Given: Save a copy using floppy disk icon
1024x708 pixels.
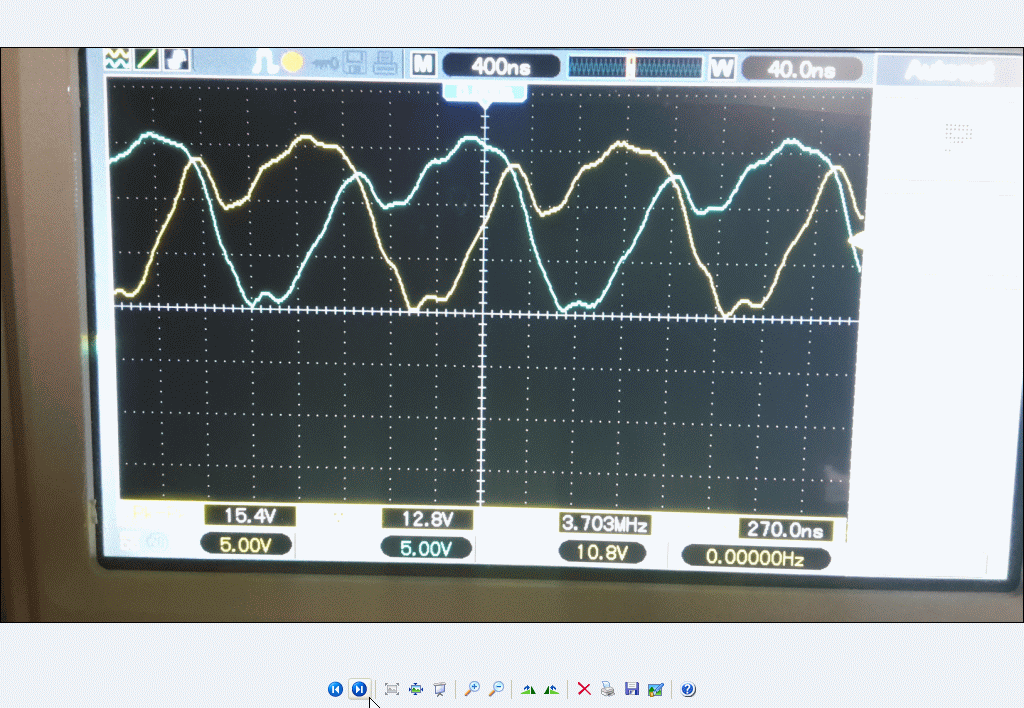Looking at the screenshot, I should pyautogui.click(x=631, y=689).
